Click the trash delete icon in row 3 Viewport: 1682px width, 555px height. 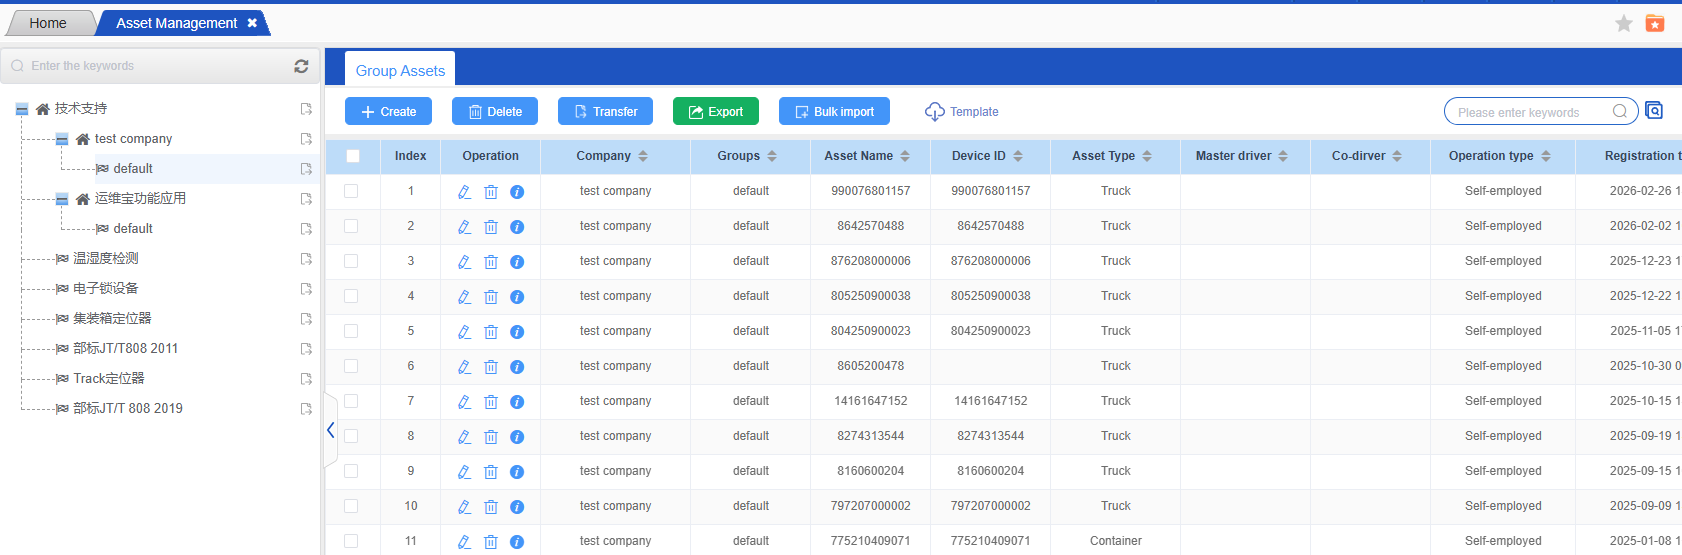(x=491, y=262)
